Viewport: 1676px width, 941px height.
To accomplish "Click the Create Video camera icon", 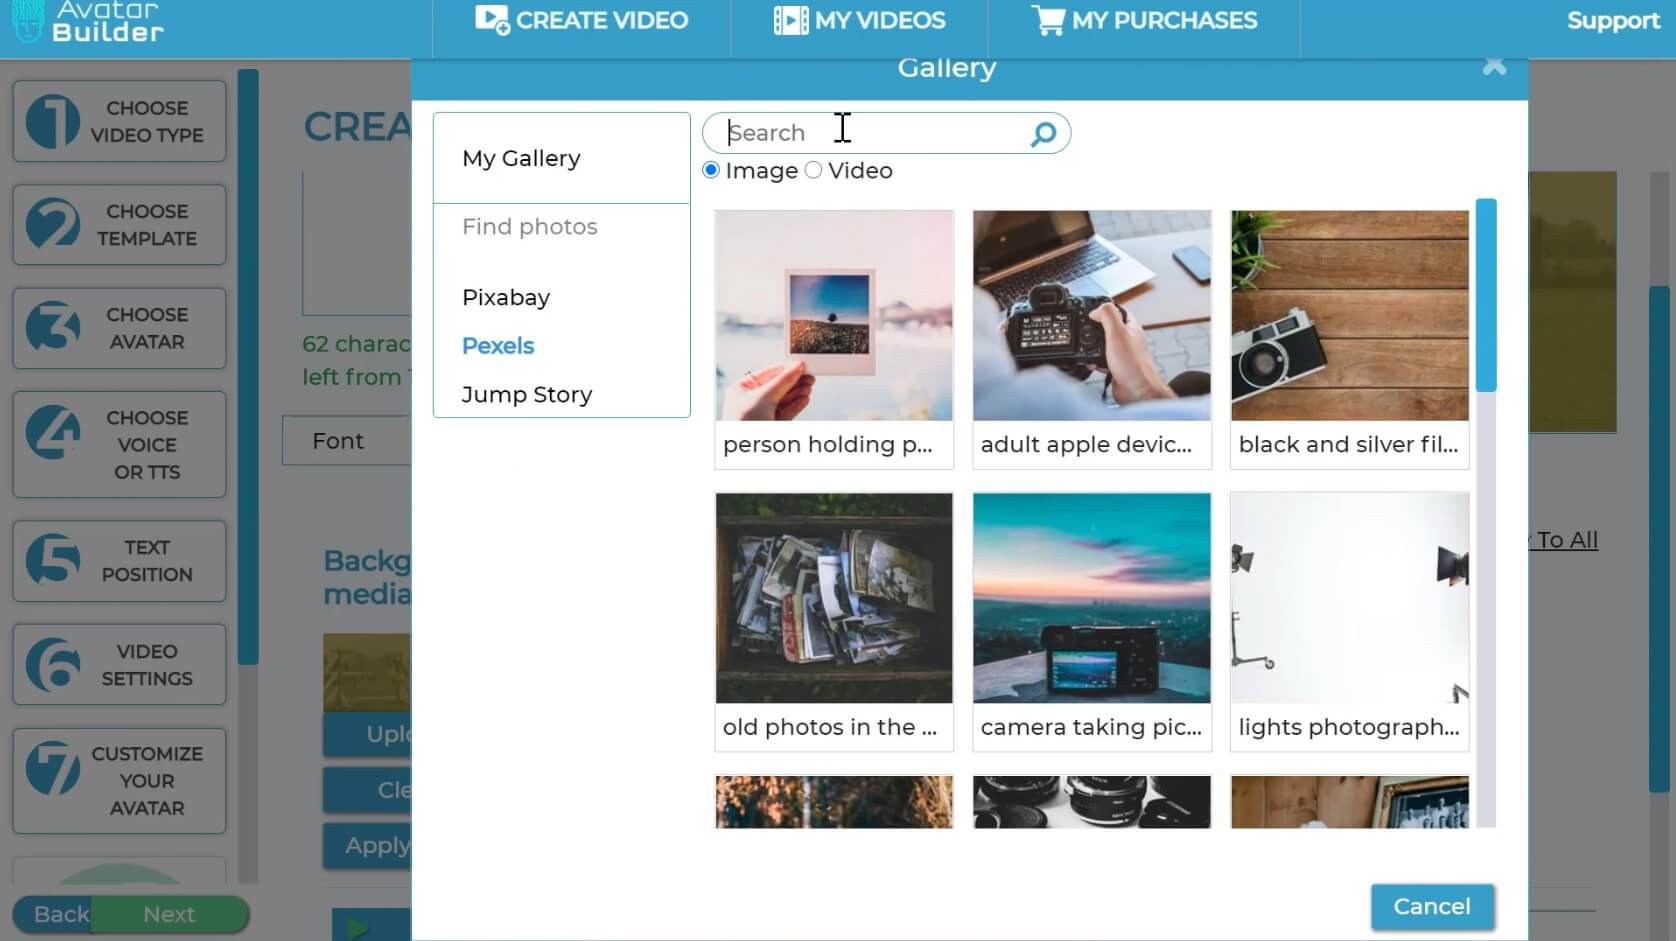I will 492,20.
